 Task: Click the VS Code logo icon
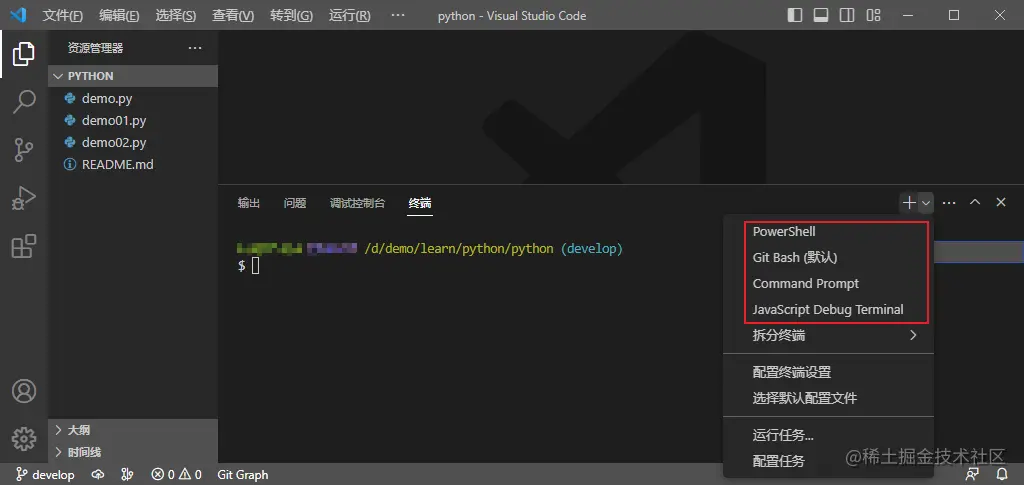click(18, 14)
